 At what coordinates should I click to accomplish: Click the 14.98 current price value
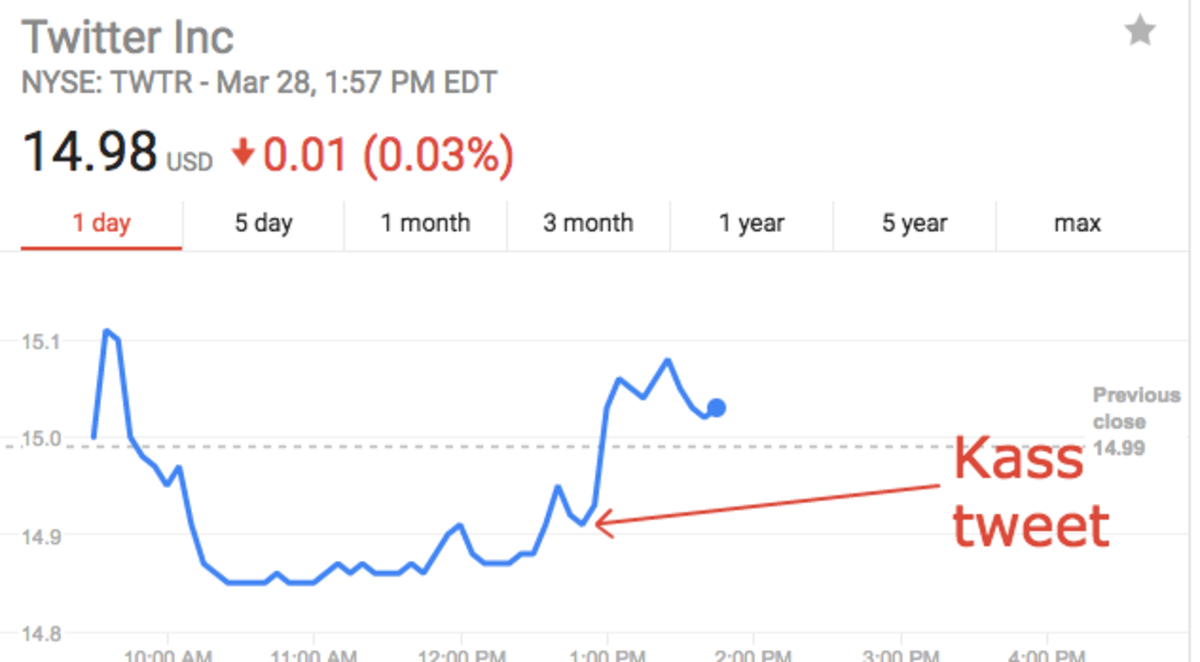(x=90, y=148)
